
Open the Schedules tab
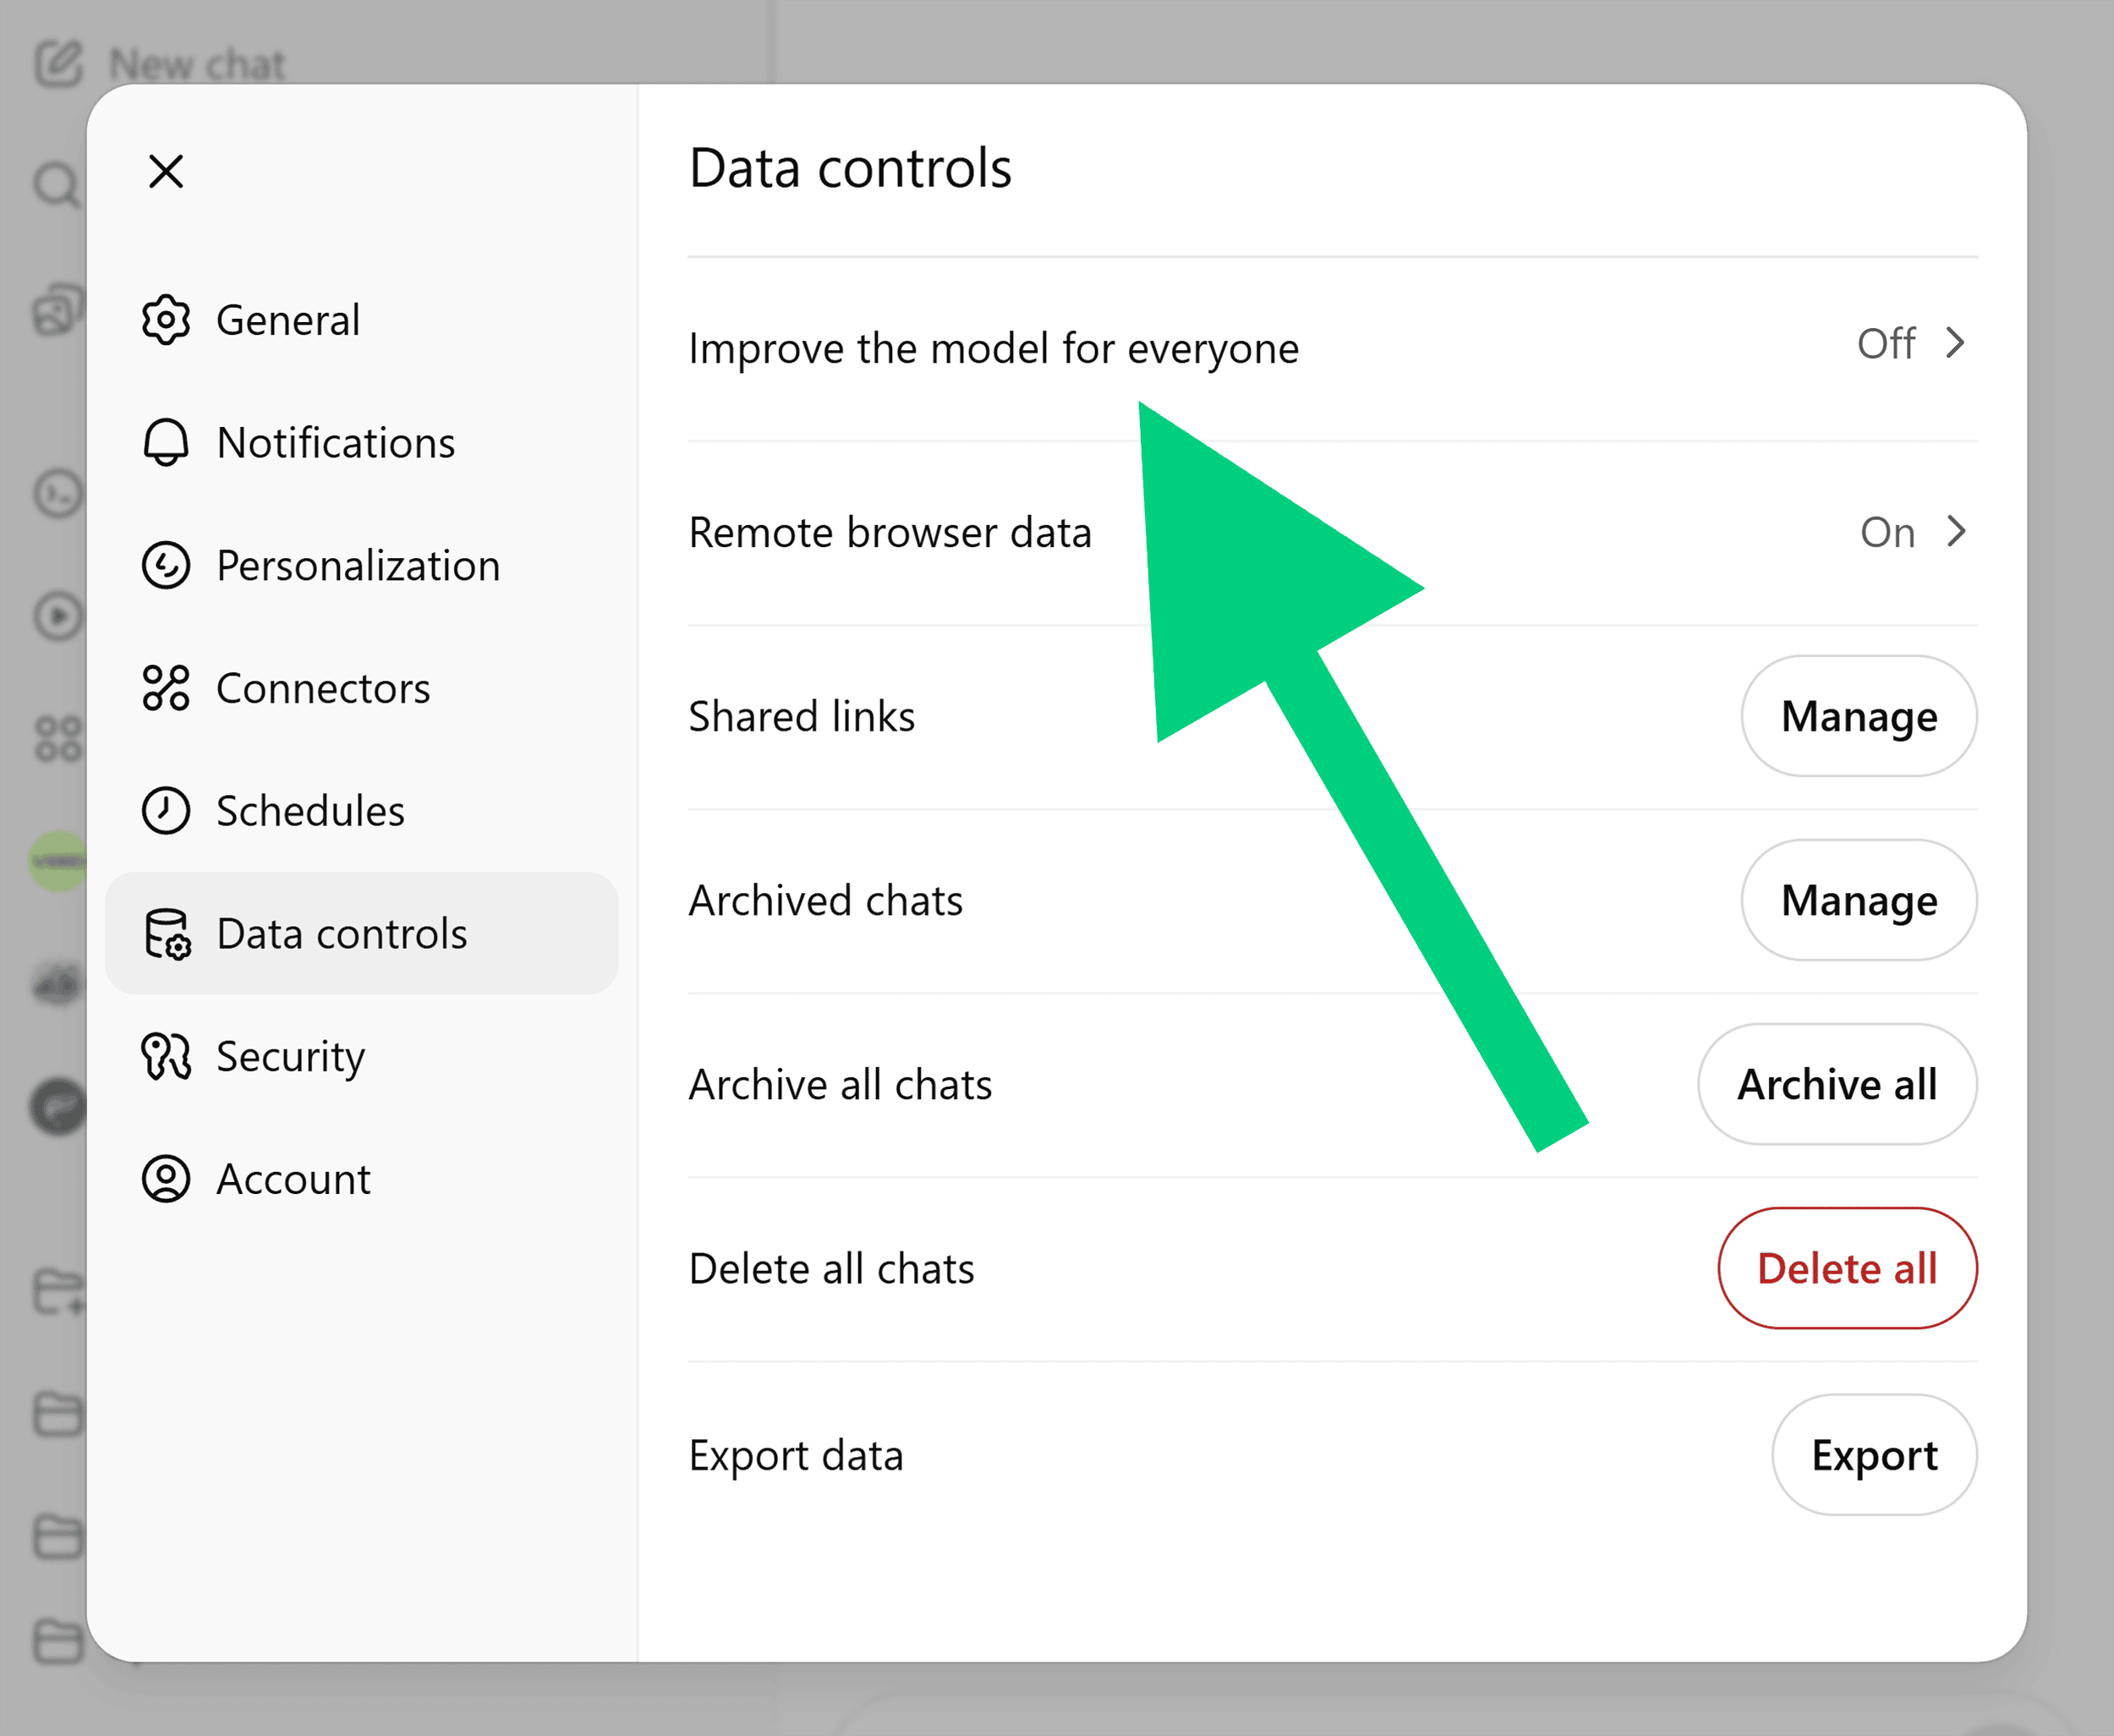[x=362, y=810]
